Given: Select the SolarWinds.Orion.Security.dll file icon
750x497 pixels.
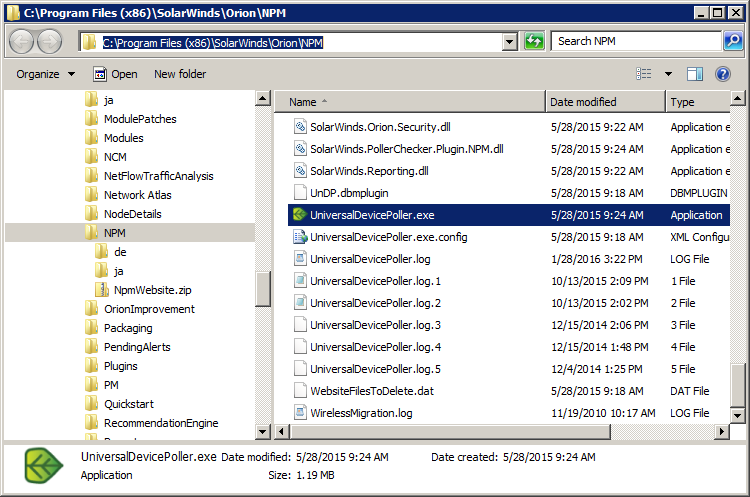Looking at the screenshot, I should click(300, 127).
